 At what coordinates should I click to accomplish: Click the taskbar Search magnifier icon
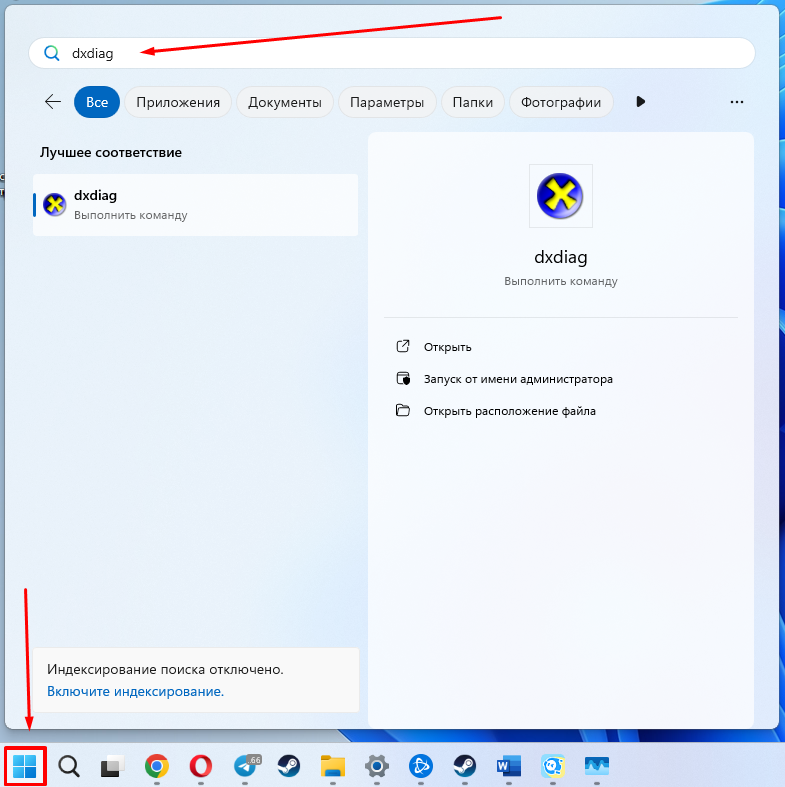[69, 766]
